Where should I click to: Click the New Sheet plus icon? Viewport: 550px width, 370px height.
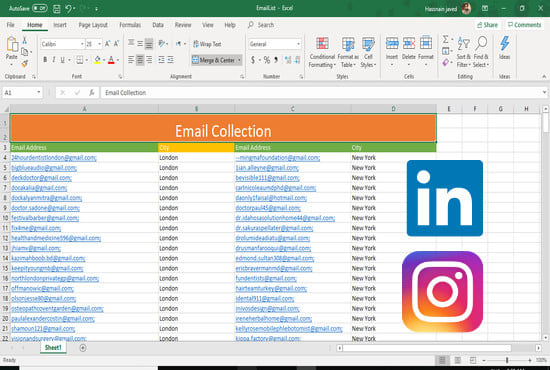point(83,348)
